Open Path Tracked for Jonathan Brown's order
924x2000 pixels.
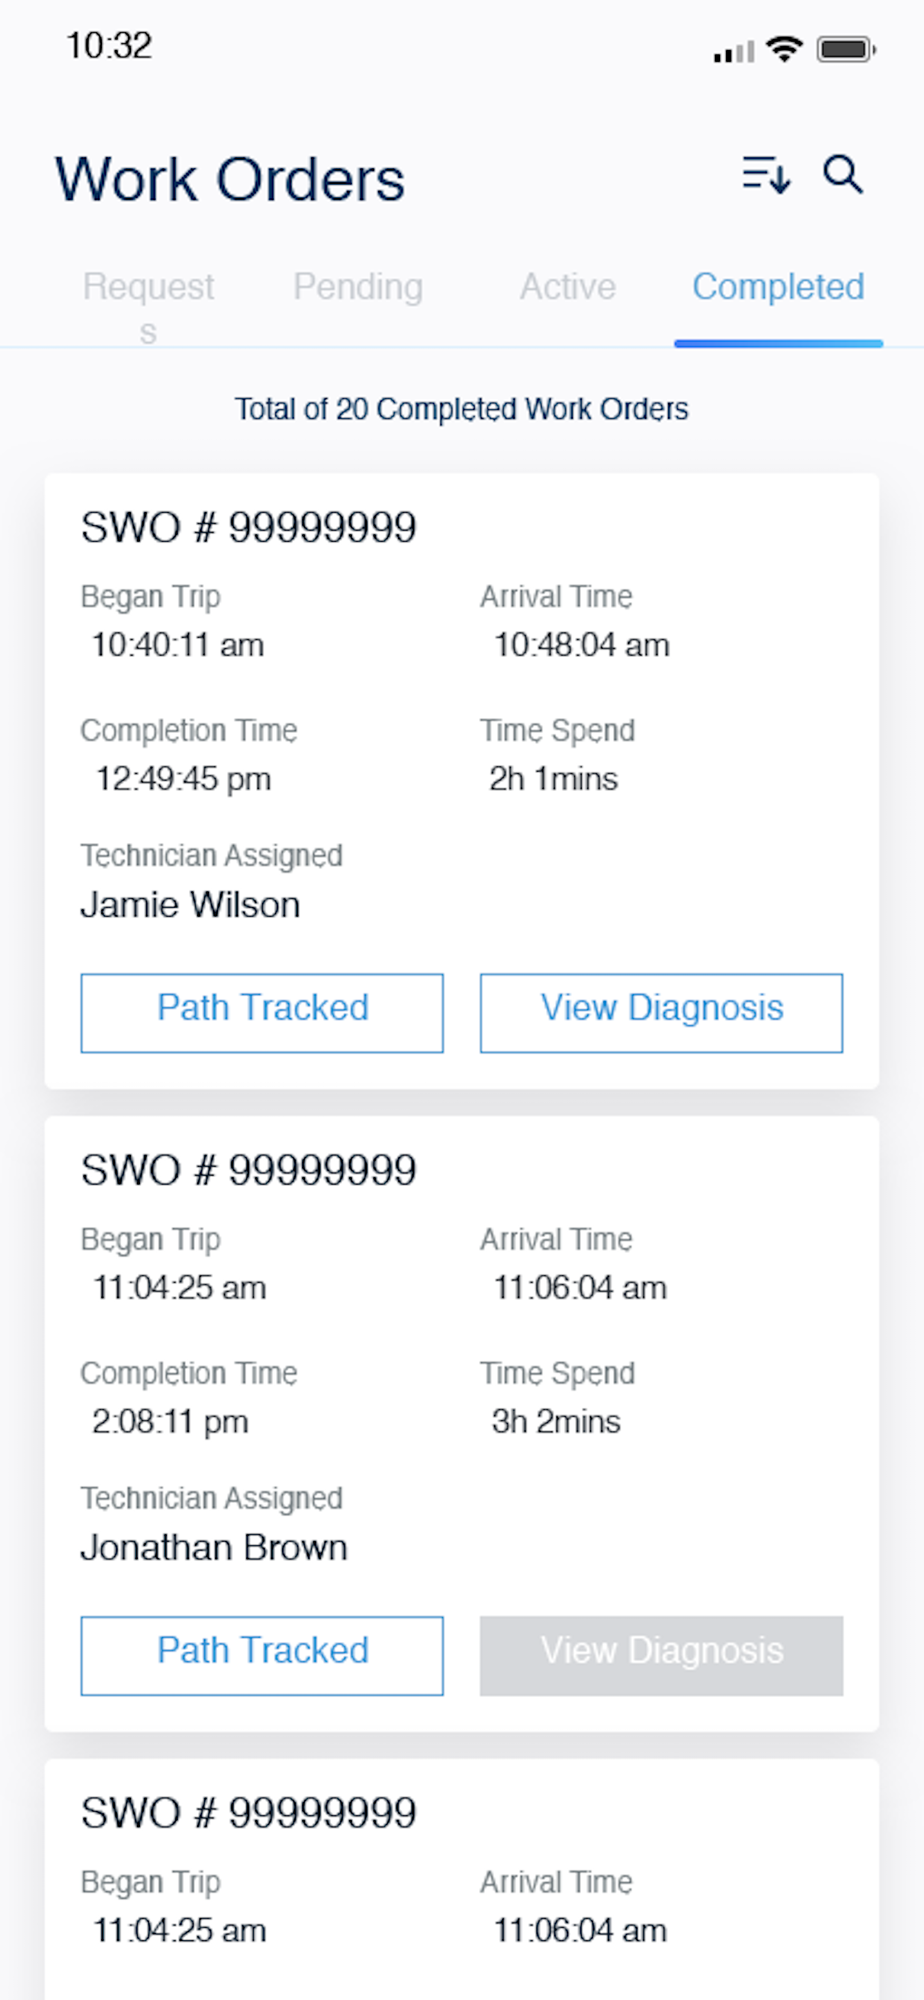(x=262, y=1656)
